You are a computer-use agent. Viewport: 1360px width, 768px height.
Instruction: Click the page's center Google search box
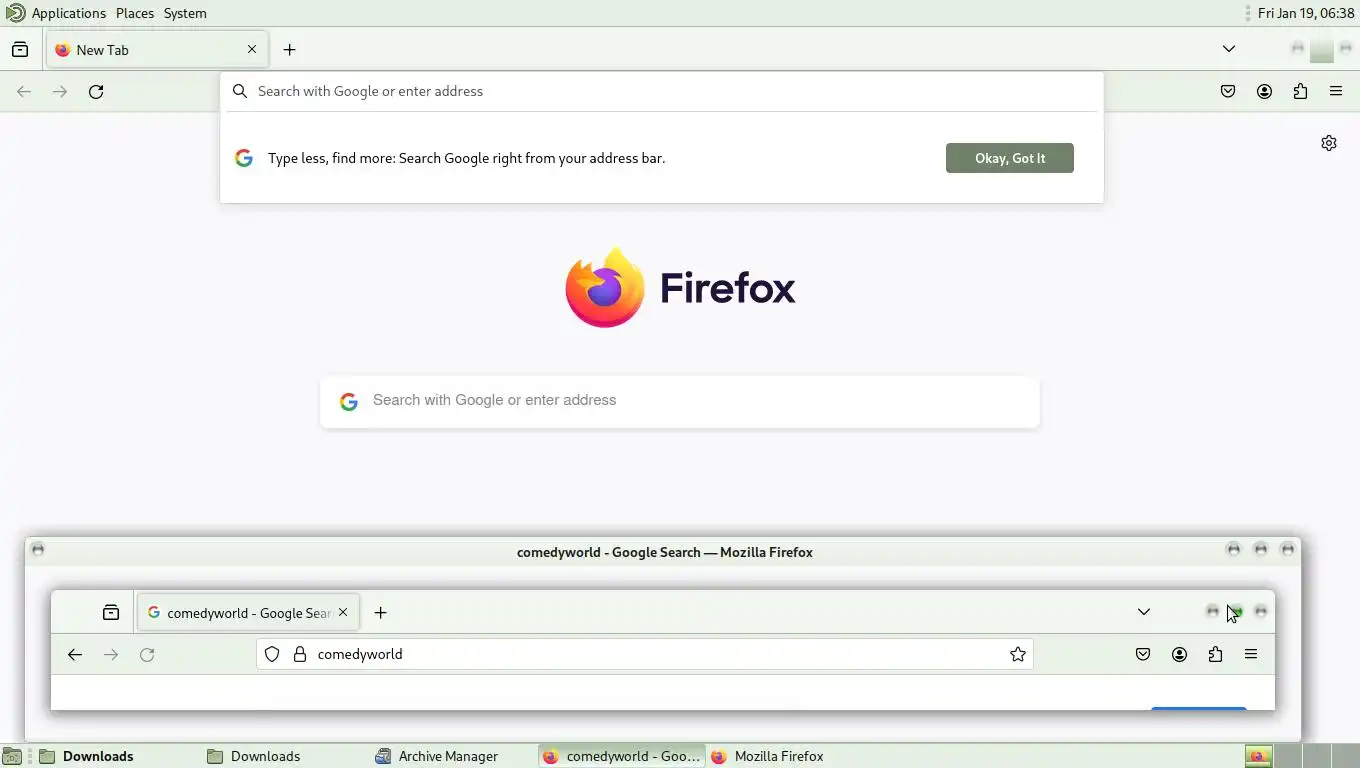click(x=680, y=401)
